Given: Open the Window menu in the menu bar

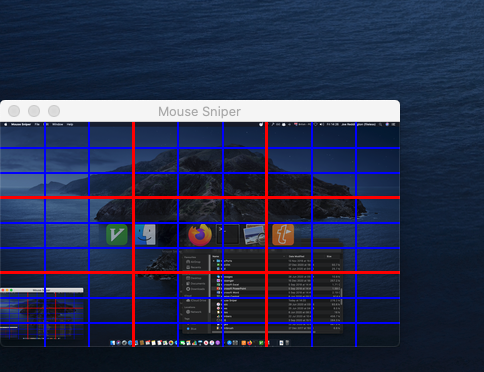Looking at the screenshot, I should click(x=57, y=124).
